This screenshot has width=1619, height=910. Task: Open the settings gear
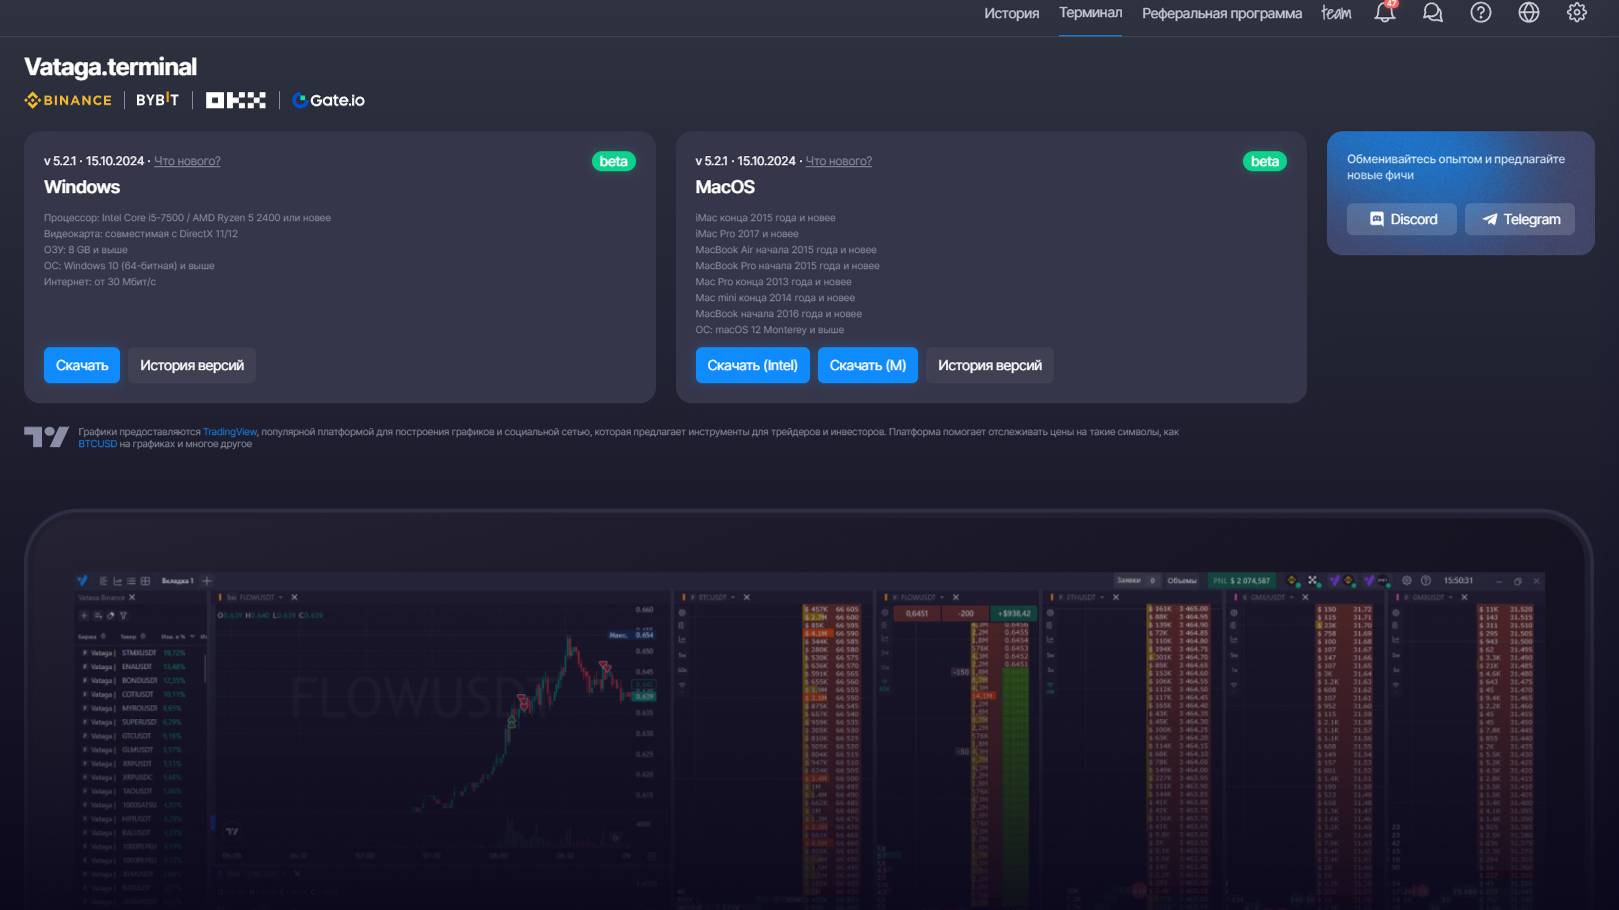point(1577,13)
